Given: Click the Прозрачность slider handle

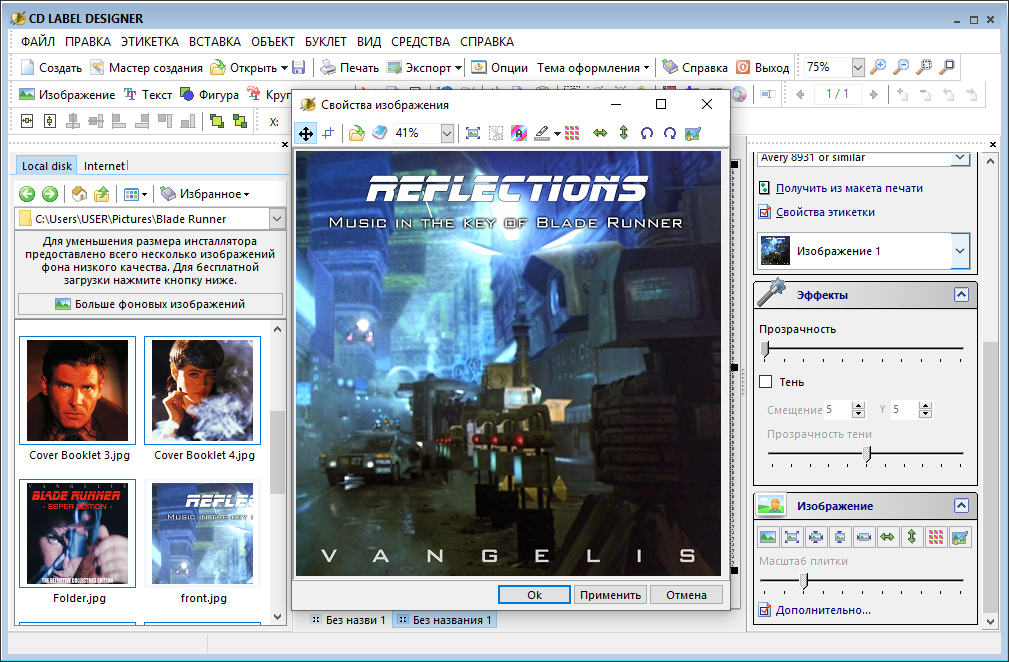Looking at the screenshot, I should click(x=765, y=348).
